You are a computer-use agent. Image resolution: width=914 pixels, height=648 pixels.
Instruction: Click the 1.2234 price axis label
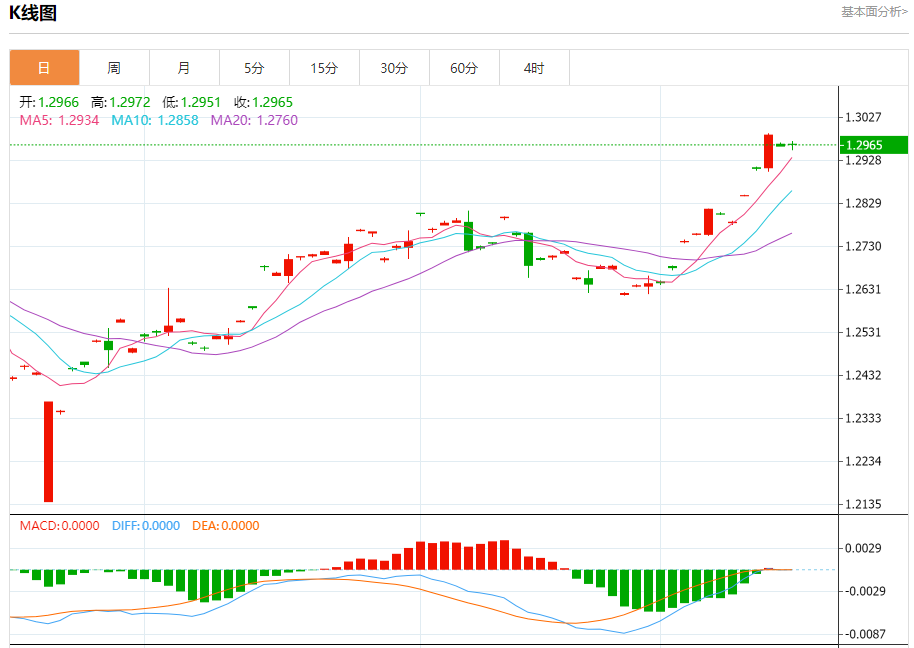click(863, 462)
